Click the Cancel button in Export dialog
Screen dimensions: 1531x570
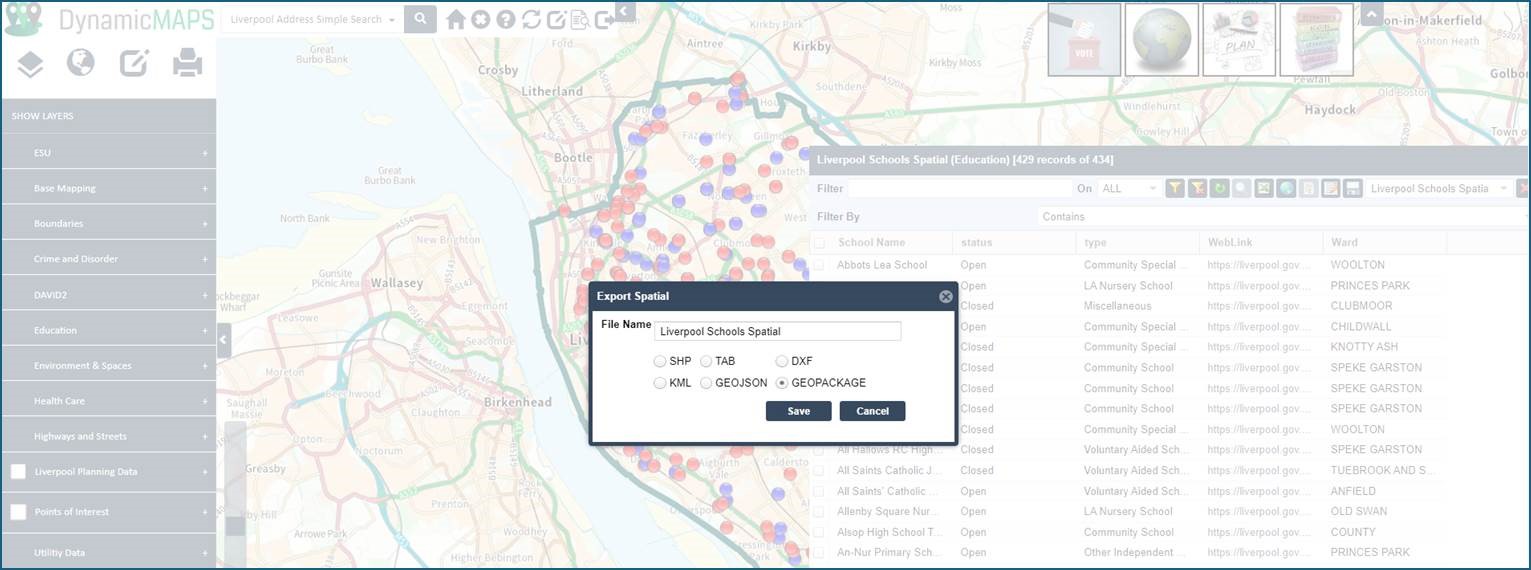pyautogui.click(x=872, y=411)
